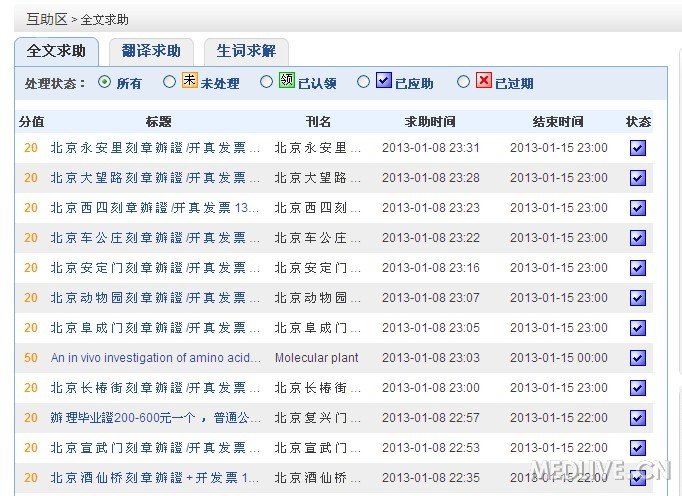The image size is (682, 496).
Task: Click the 处理状态 filter label
Action: coord(55,83)
